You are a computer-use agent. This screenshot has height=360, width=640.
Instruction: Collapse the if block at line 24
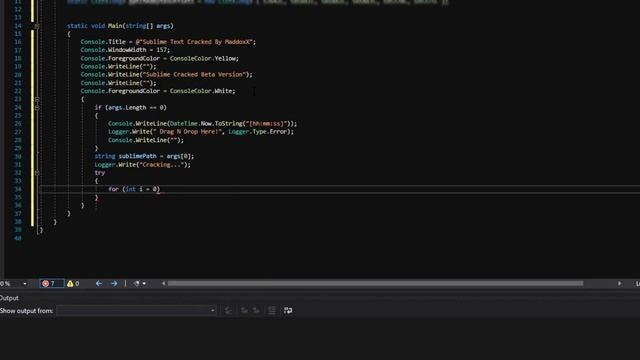(37, 107)
